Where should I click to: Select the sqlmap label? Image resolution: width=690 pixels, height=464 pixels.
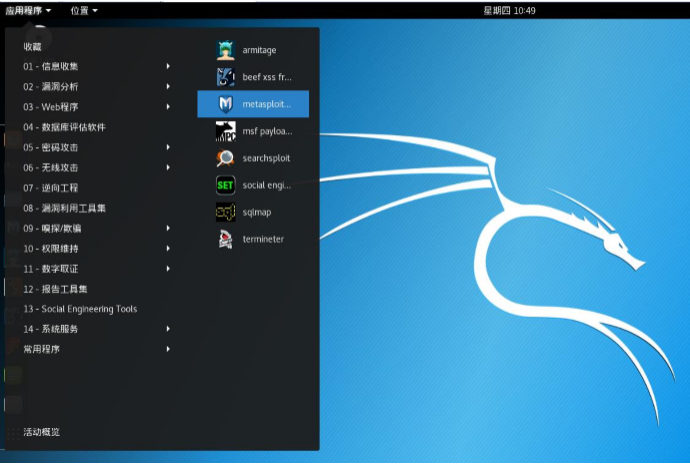click(257, 212)
